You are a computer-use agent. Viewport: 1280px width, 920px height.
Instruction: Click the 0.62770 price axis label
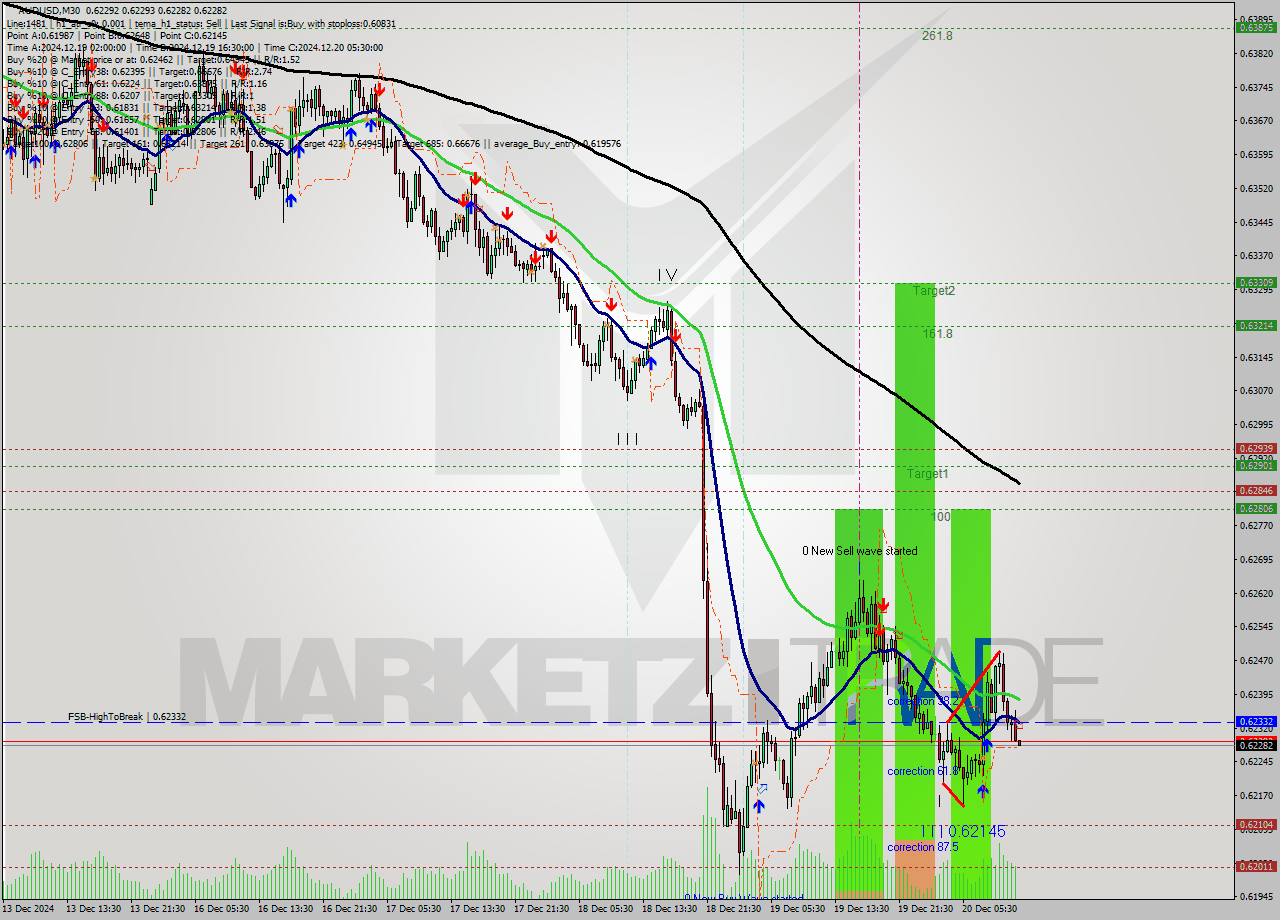(x=1256, y=524)
